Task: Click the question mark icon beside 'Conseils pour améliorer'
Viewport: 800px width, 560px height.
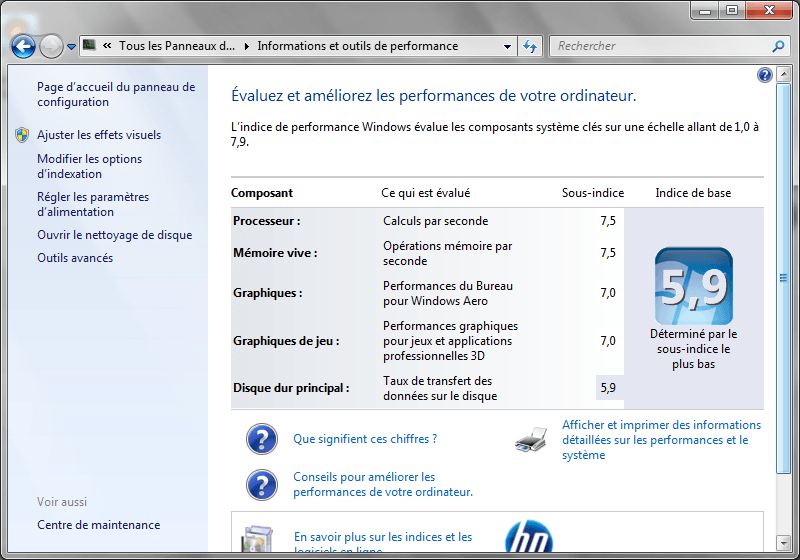Action: point(261,484)
